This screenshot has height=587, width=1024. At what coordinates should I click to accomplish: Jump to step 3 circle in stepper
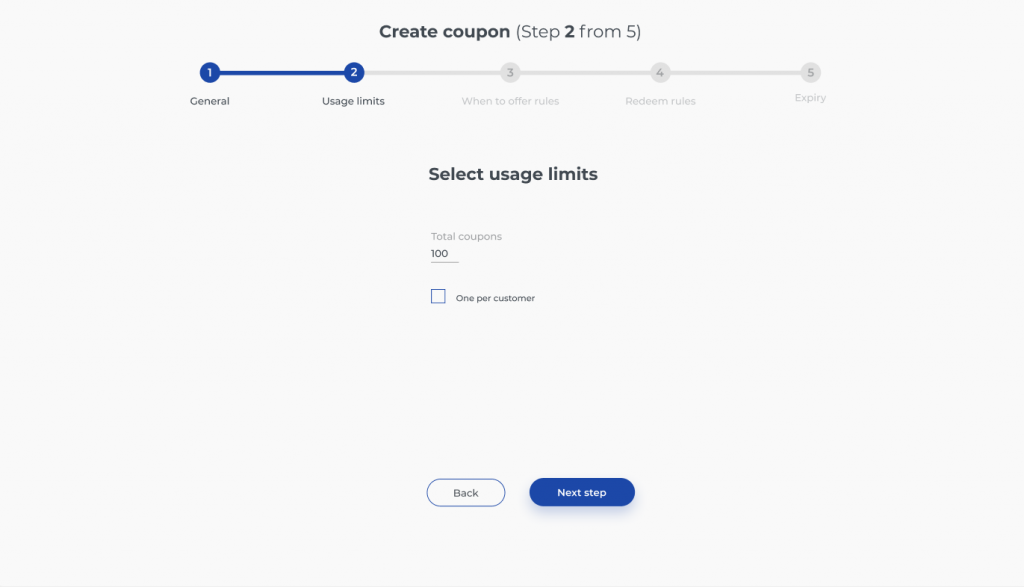pyautogui.click(x=510, y=72)
